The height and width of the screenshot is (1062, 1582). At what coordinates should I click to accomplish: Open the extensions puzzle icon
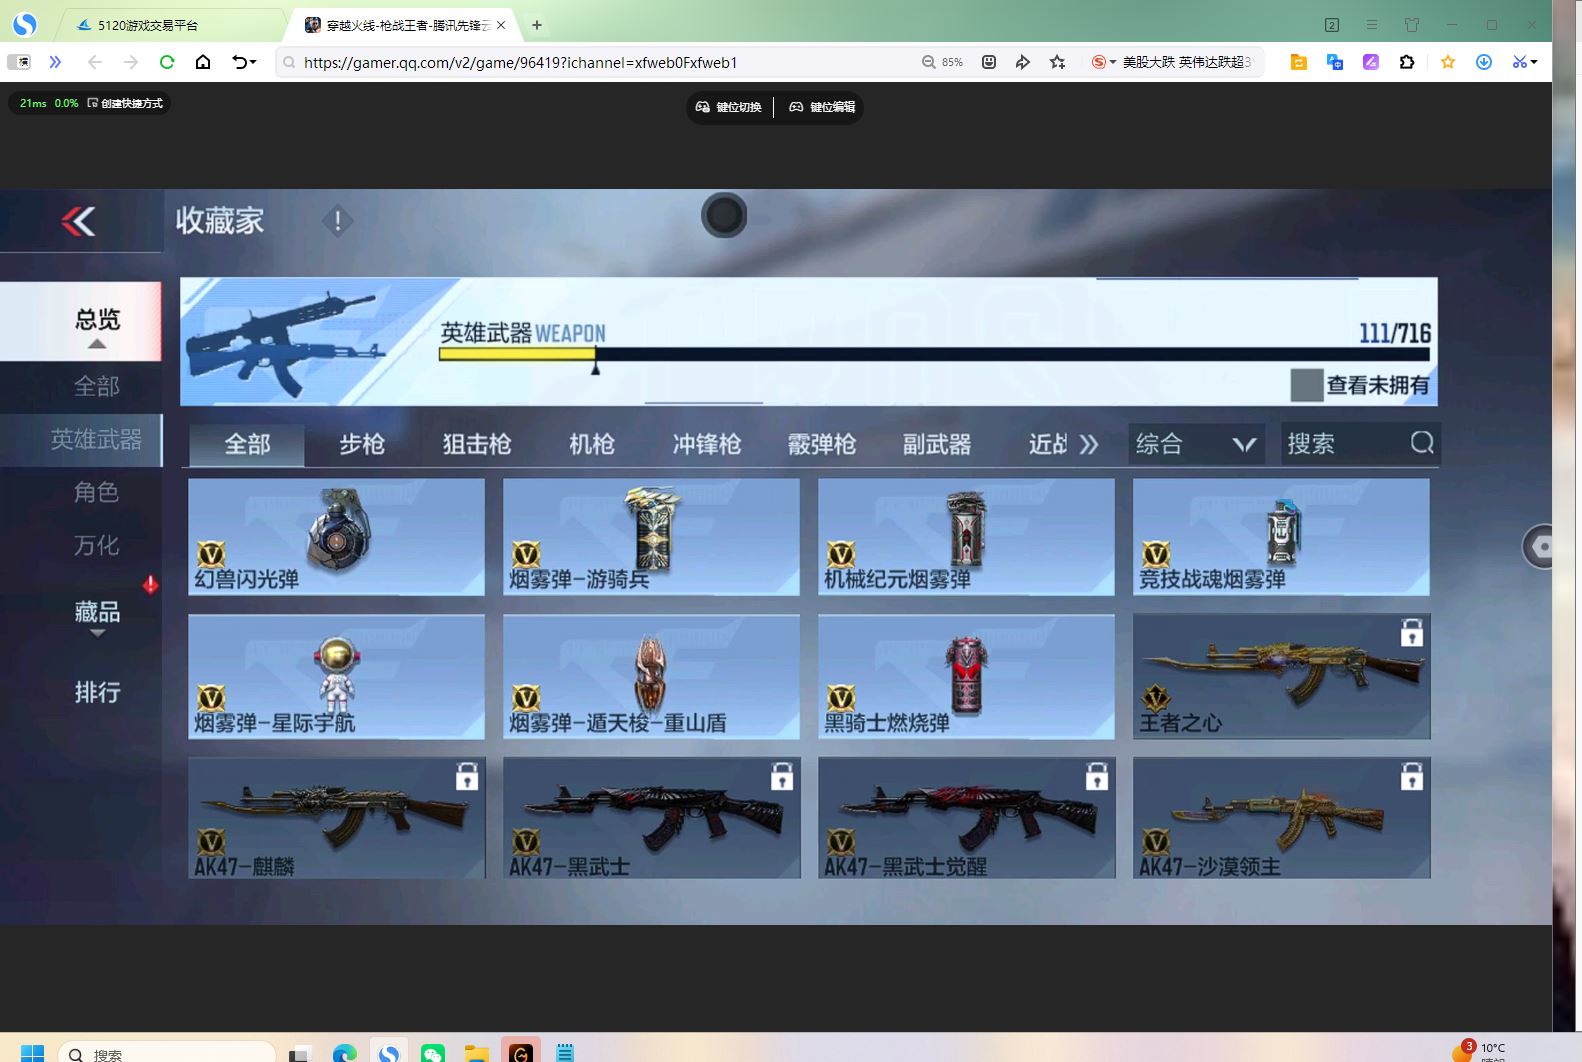point(1407,62)
